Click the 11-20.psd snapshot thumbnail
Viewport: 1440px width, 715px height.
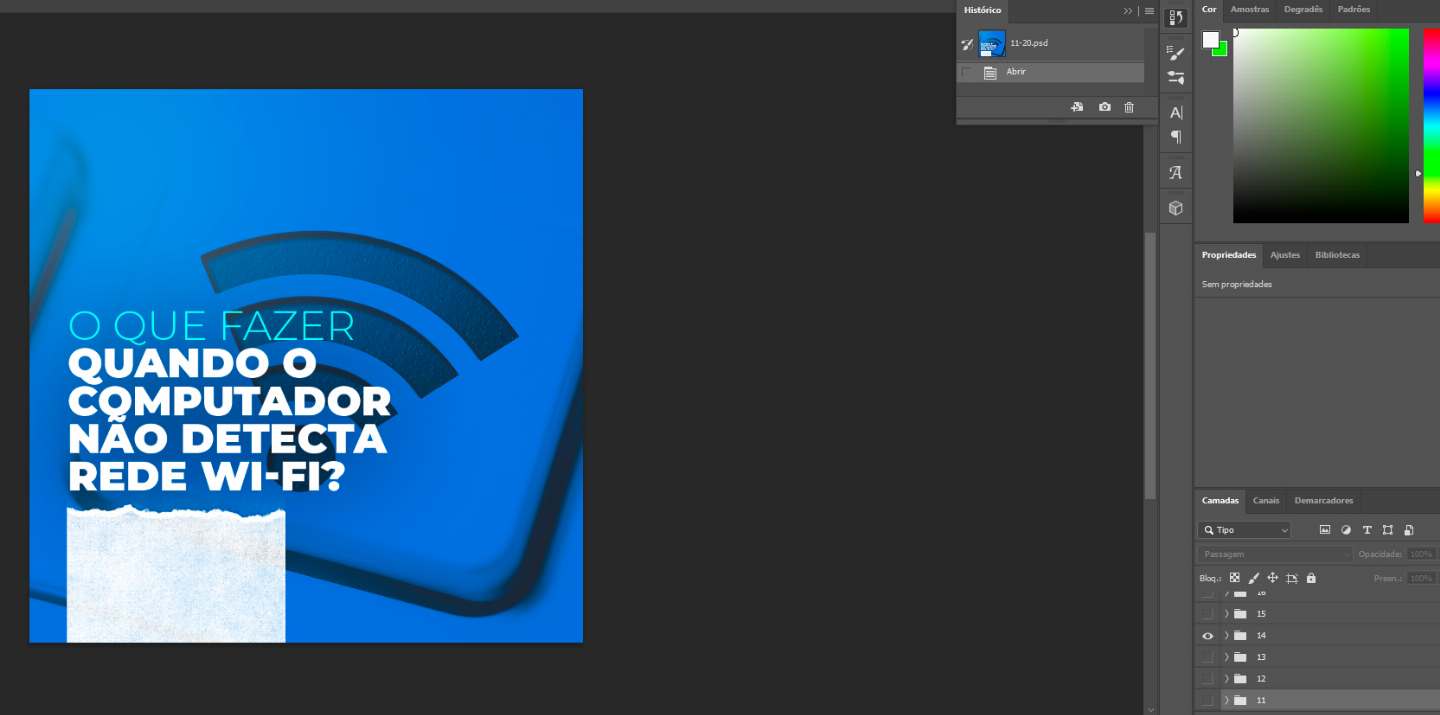tap(992, 43)
